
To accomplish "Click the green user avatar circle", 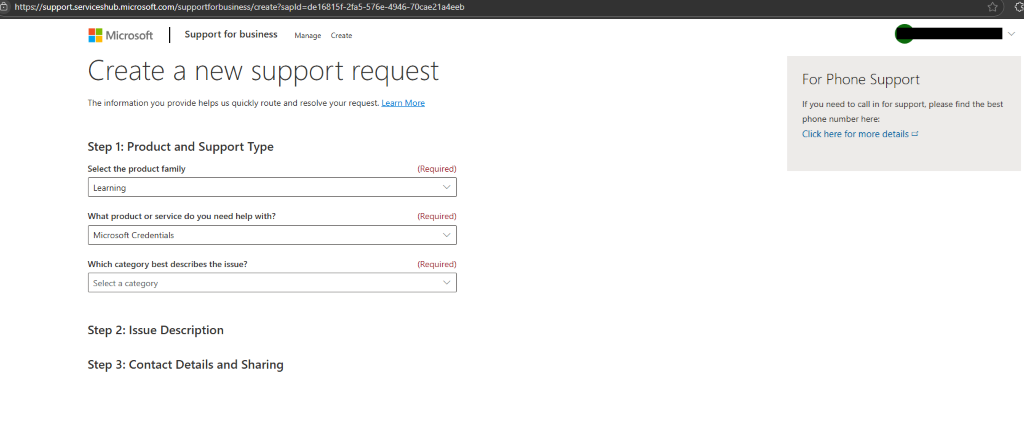I will 904,34.
